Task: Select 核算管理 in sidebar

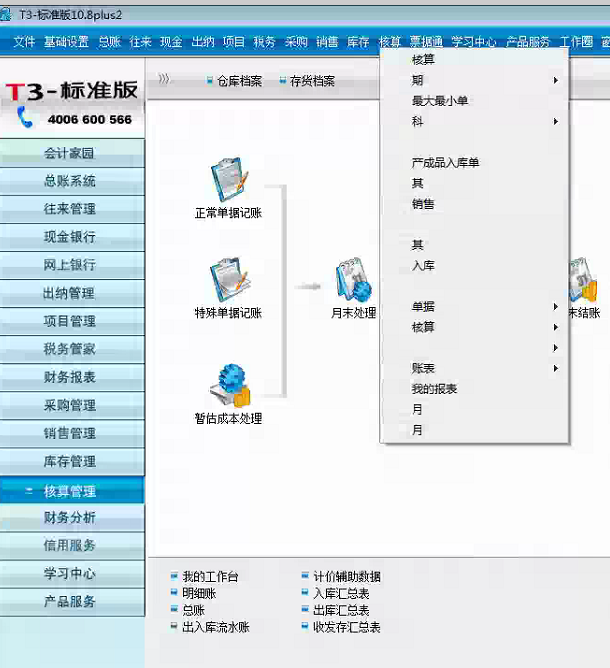Action: pyautogui.click(x=72, y=491)
